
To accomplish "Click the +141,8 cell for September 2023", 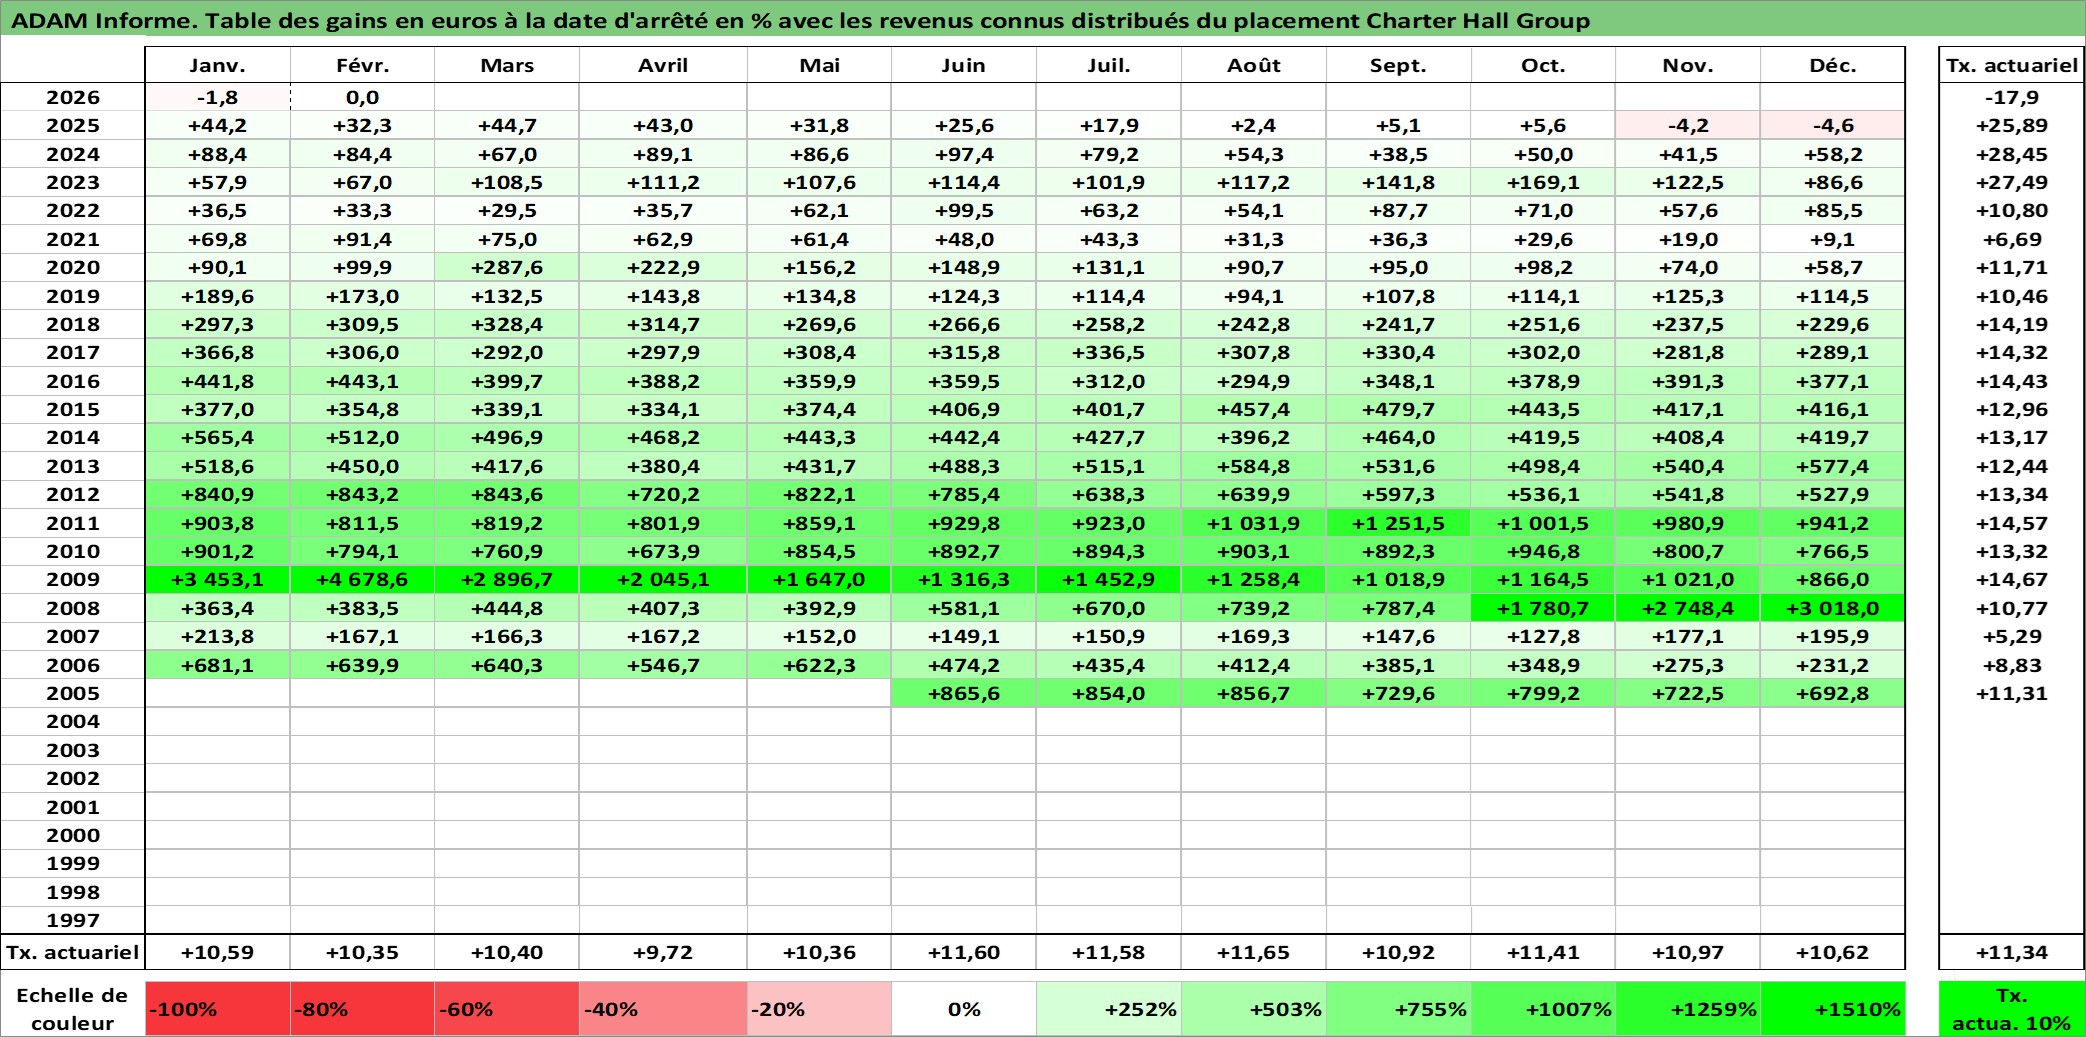I will pos(1398,182).
